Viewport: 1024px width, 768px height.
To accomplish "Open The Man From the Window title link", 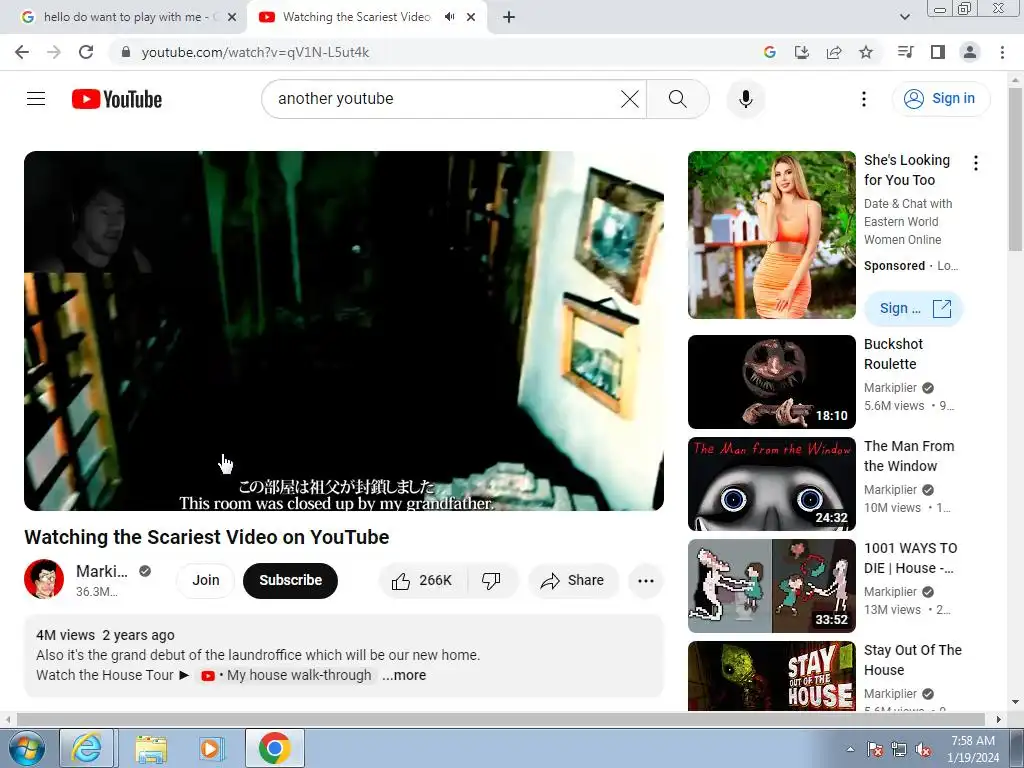I will tap(908, 456).
